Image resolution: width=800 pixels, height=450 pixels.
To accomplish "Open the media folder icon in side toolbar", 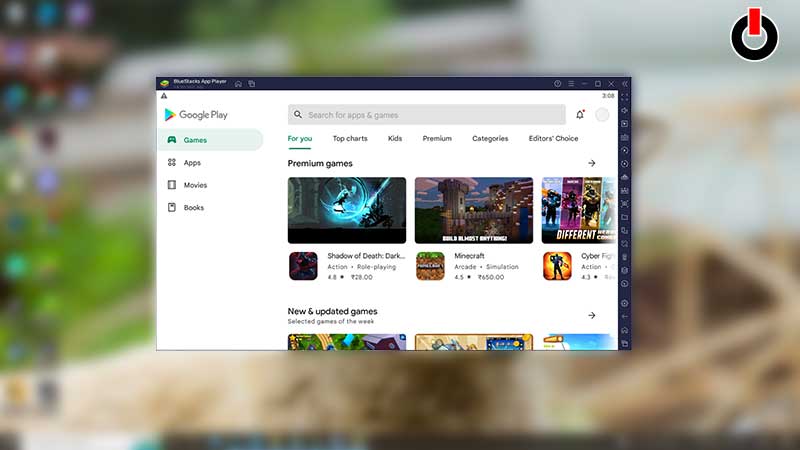I will (x=624, y=217).
